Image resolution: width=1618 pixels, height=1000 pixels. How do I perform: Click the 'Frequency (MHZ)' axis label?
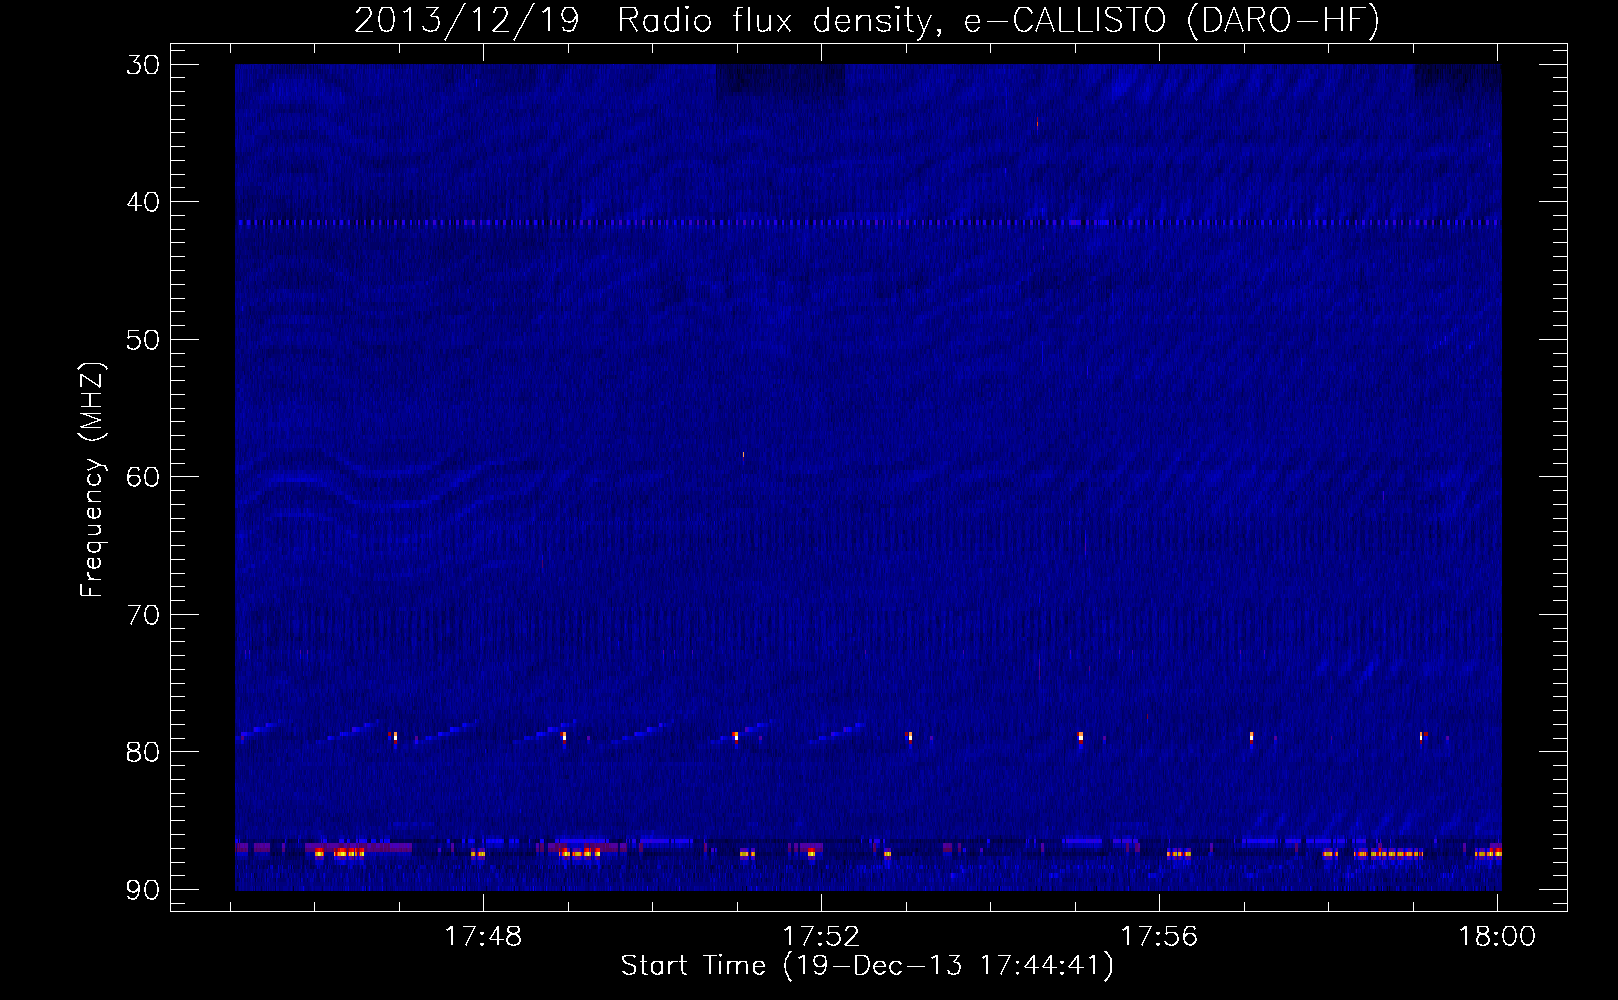[x=92, y=481]
